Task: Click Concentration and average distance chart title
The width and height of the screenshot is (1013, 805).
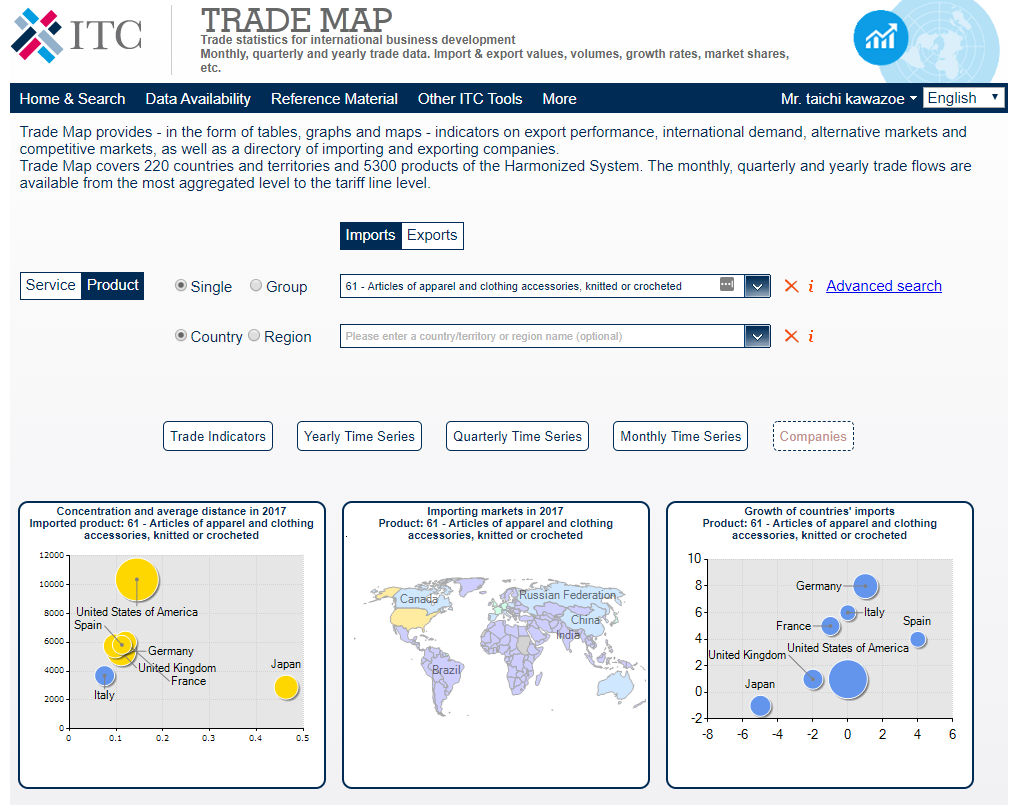Action: [171, 523]
